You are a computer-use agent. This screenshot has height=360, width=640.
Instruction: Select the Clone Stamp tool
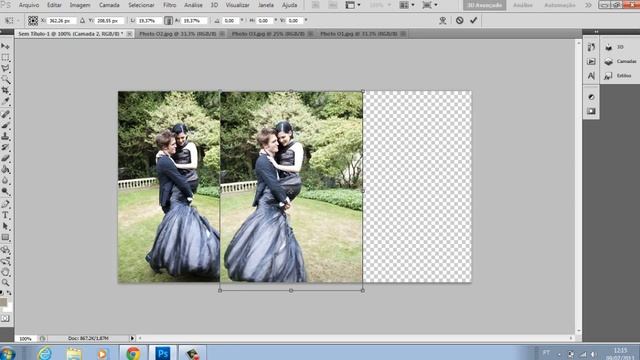[x=5, y=136]
